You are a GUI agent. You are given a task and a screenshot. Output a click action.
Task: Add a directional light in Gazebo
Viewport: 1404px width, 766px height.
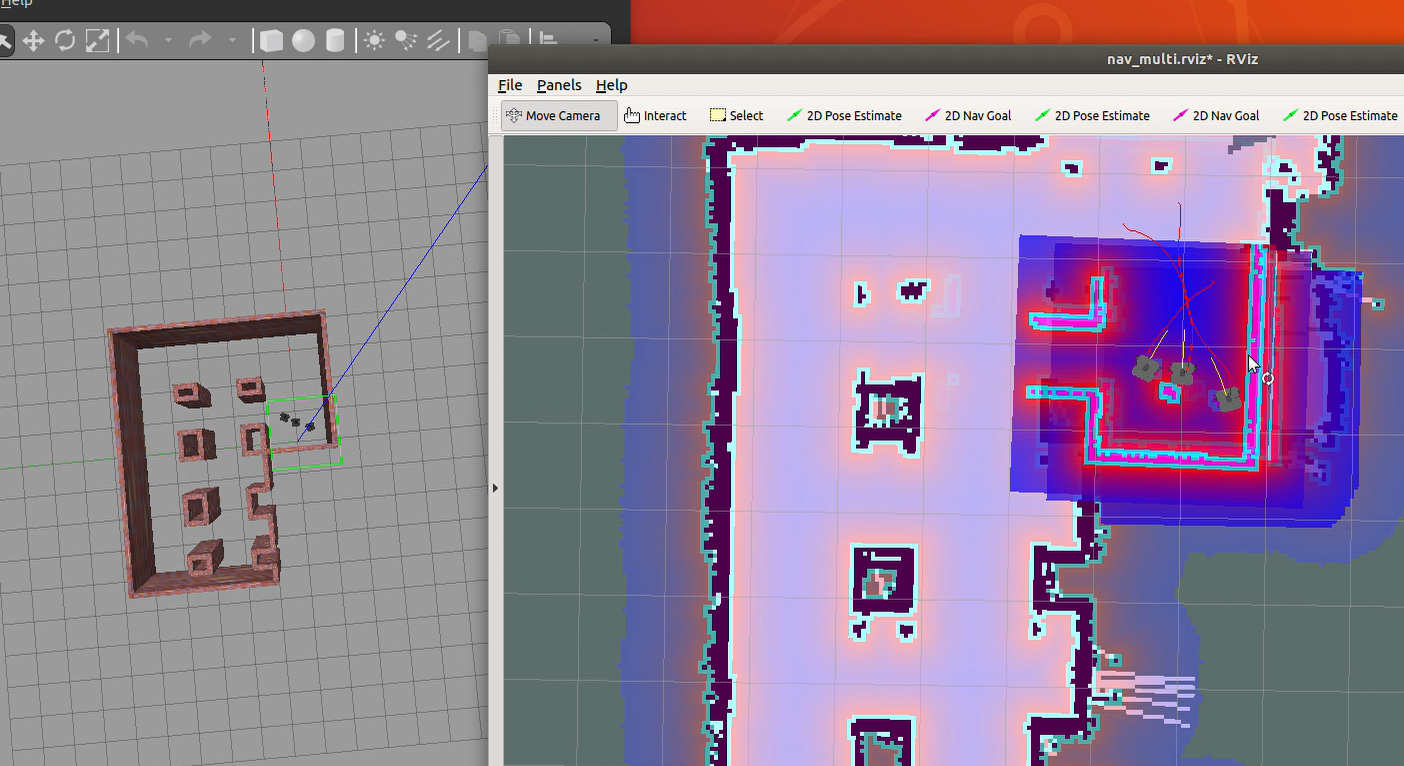click(438, 41)
